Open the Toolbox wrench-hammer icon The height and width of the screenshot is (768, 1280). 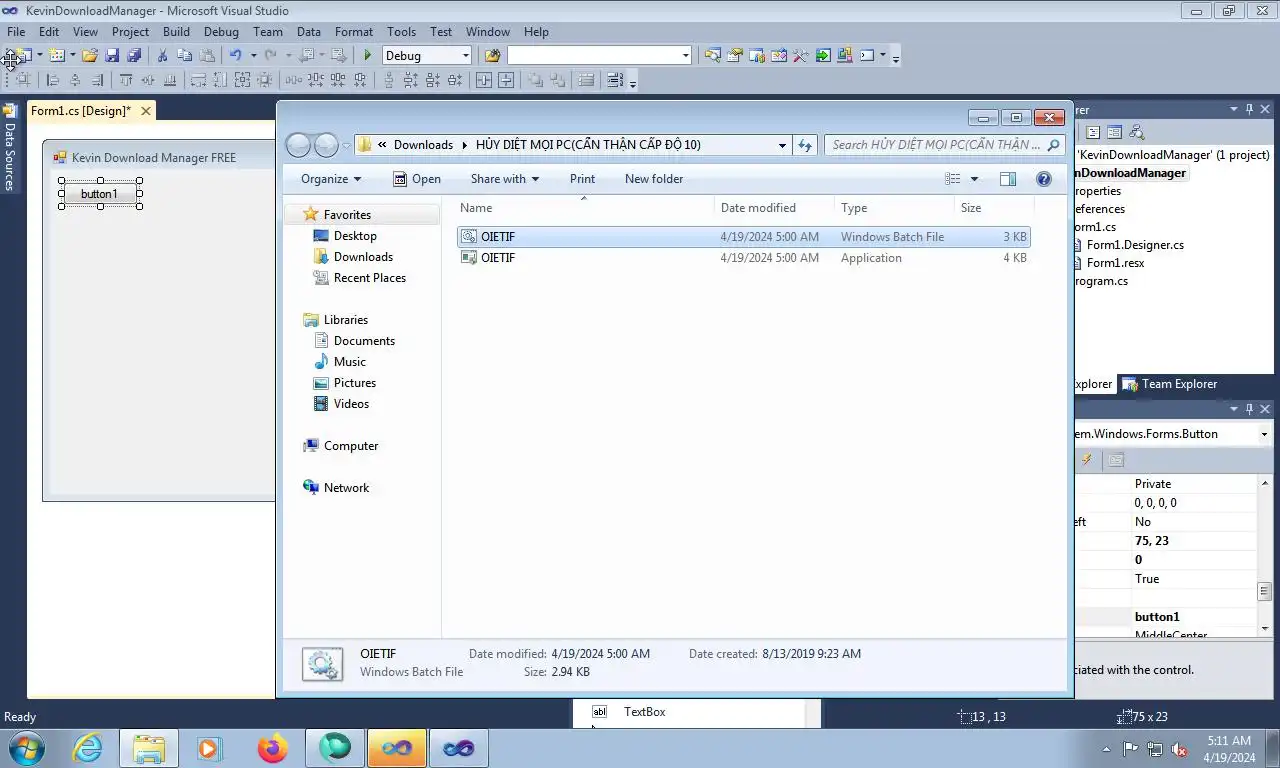801,56
